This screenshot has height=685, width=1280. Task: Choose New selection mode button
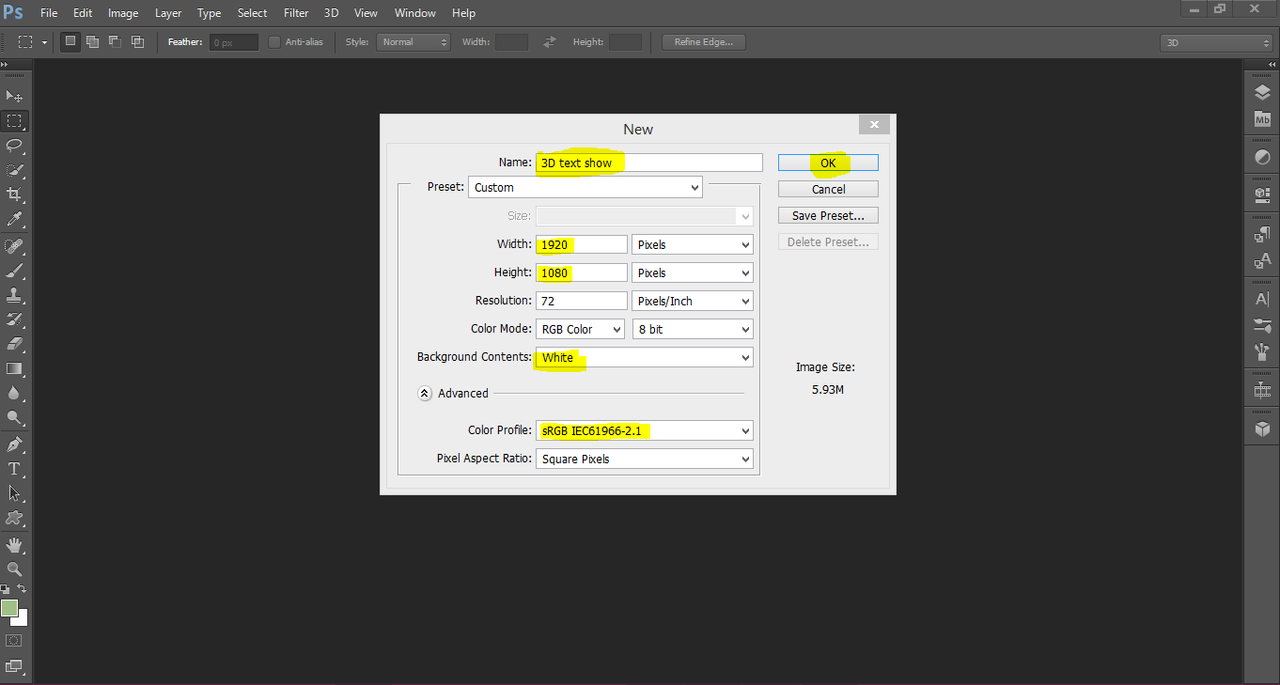pos(70,42)
